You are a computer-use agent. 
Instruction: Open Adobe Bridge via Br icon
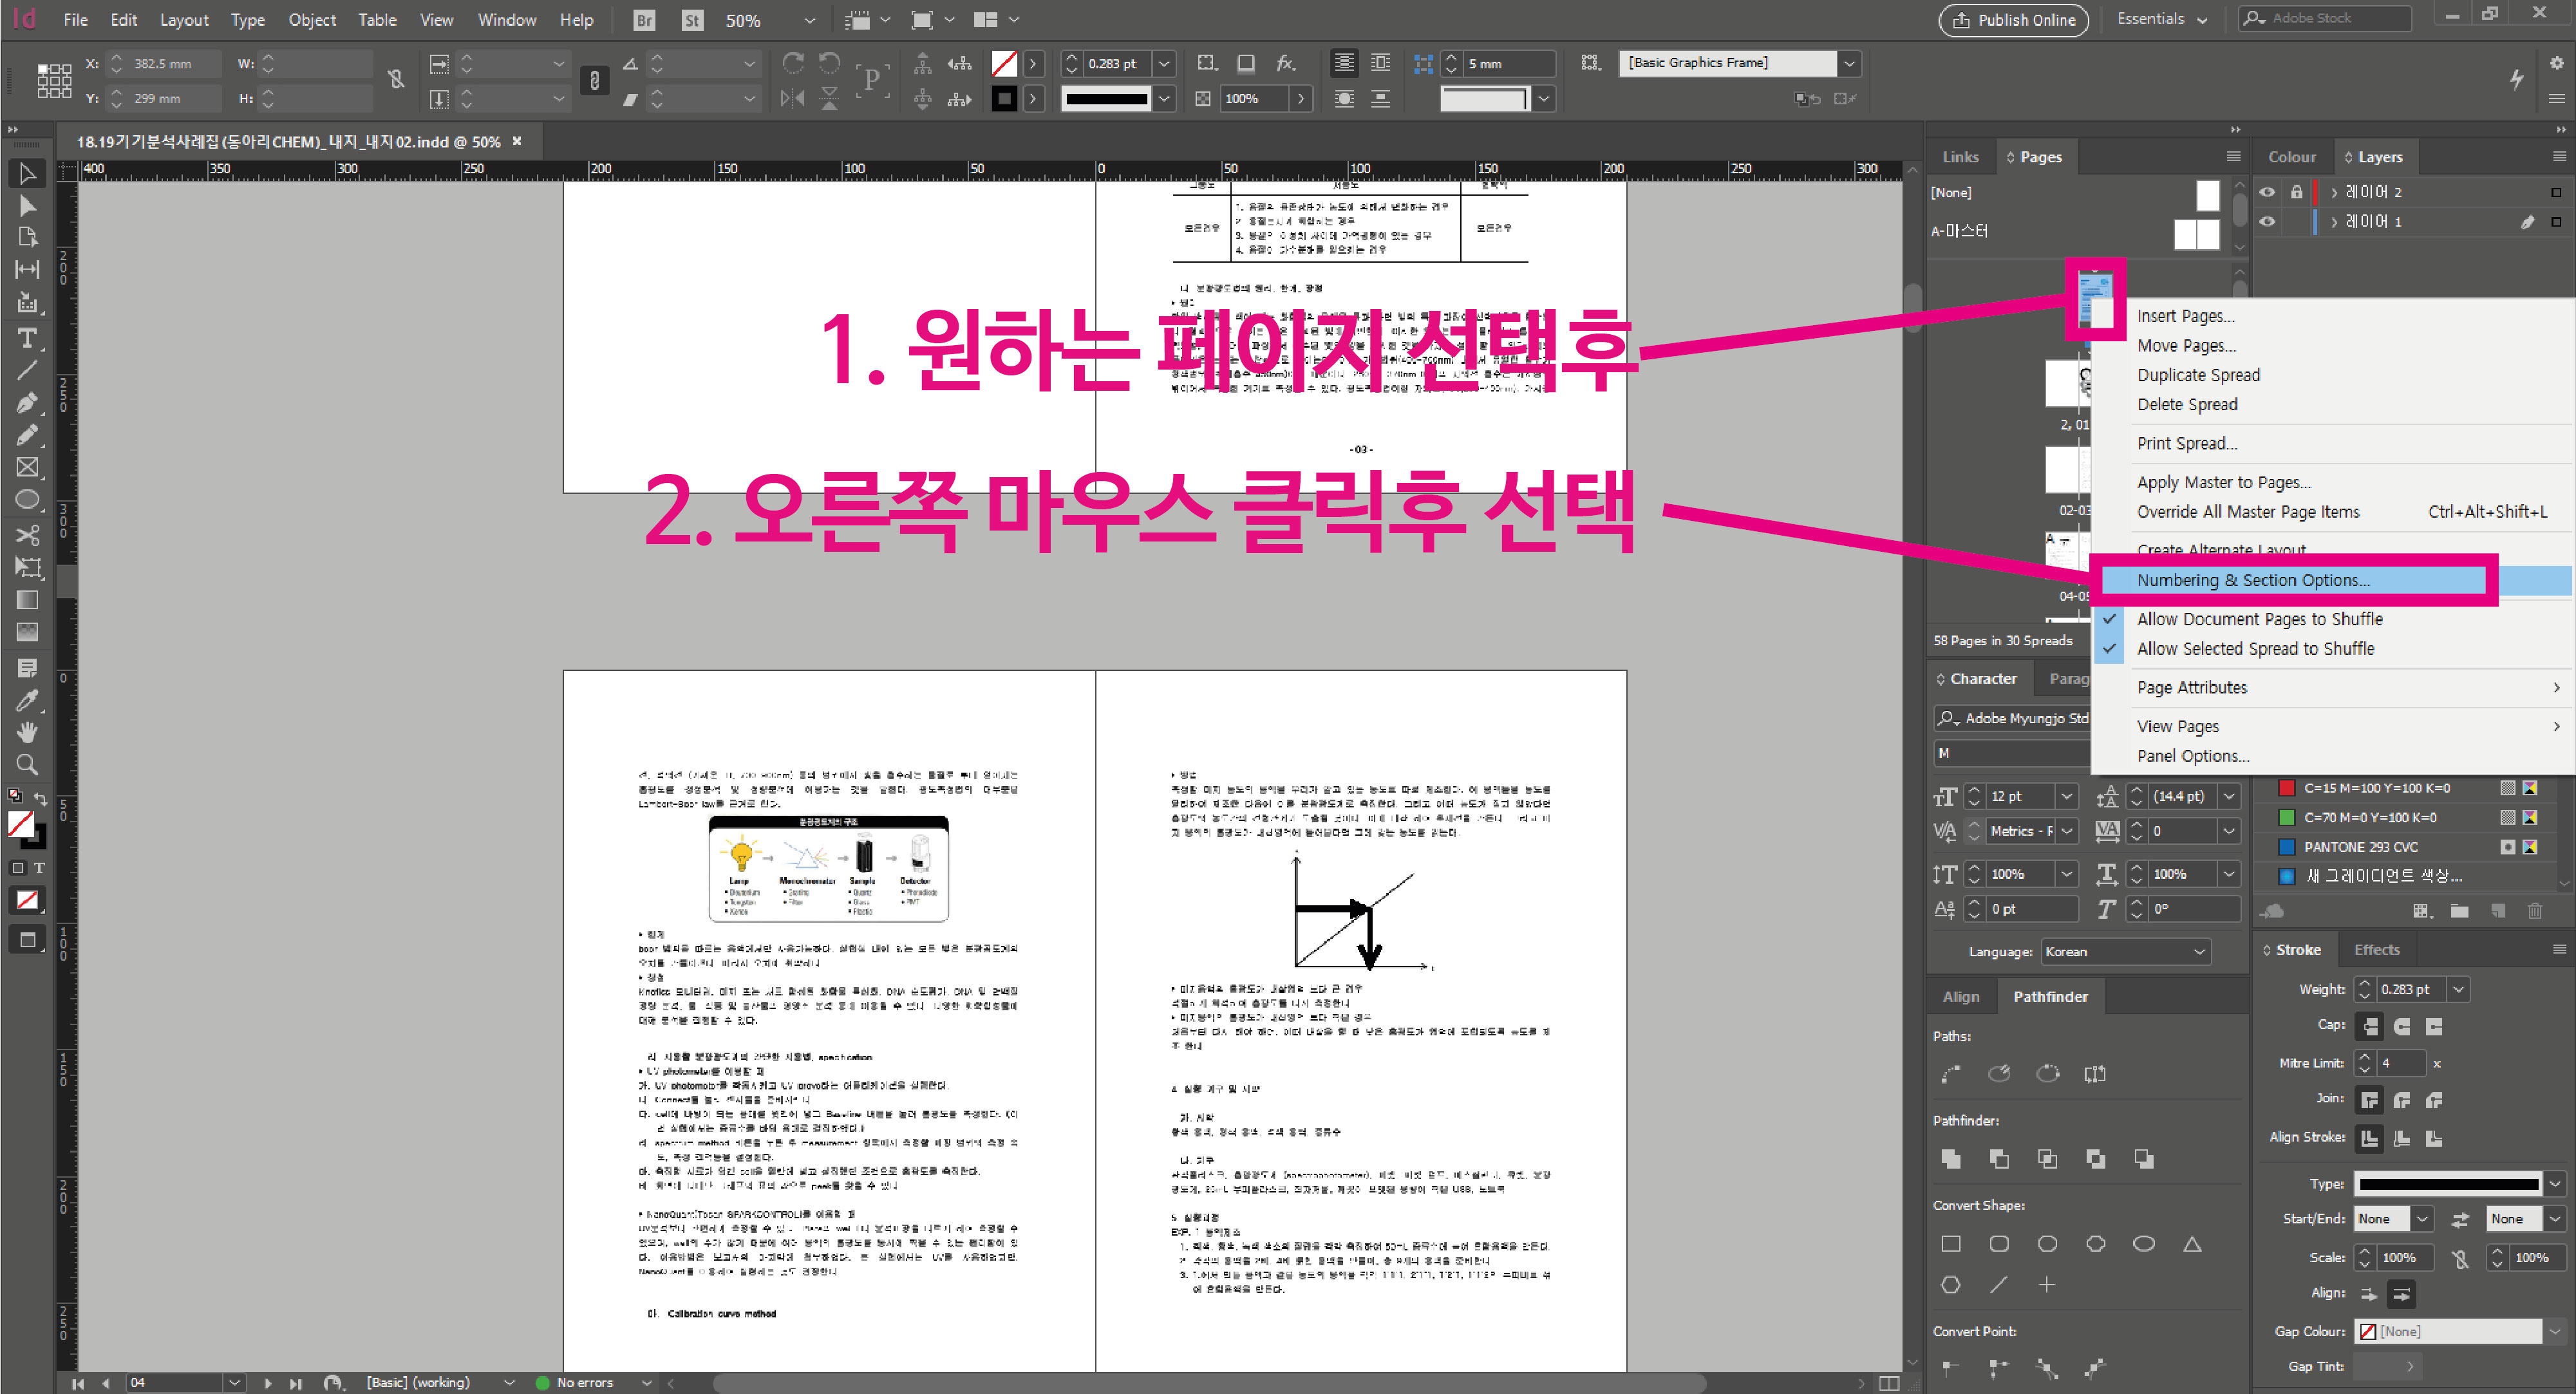tap(644, 20)
